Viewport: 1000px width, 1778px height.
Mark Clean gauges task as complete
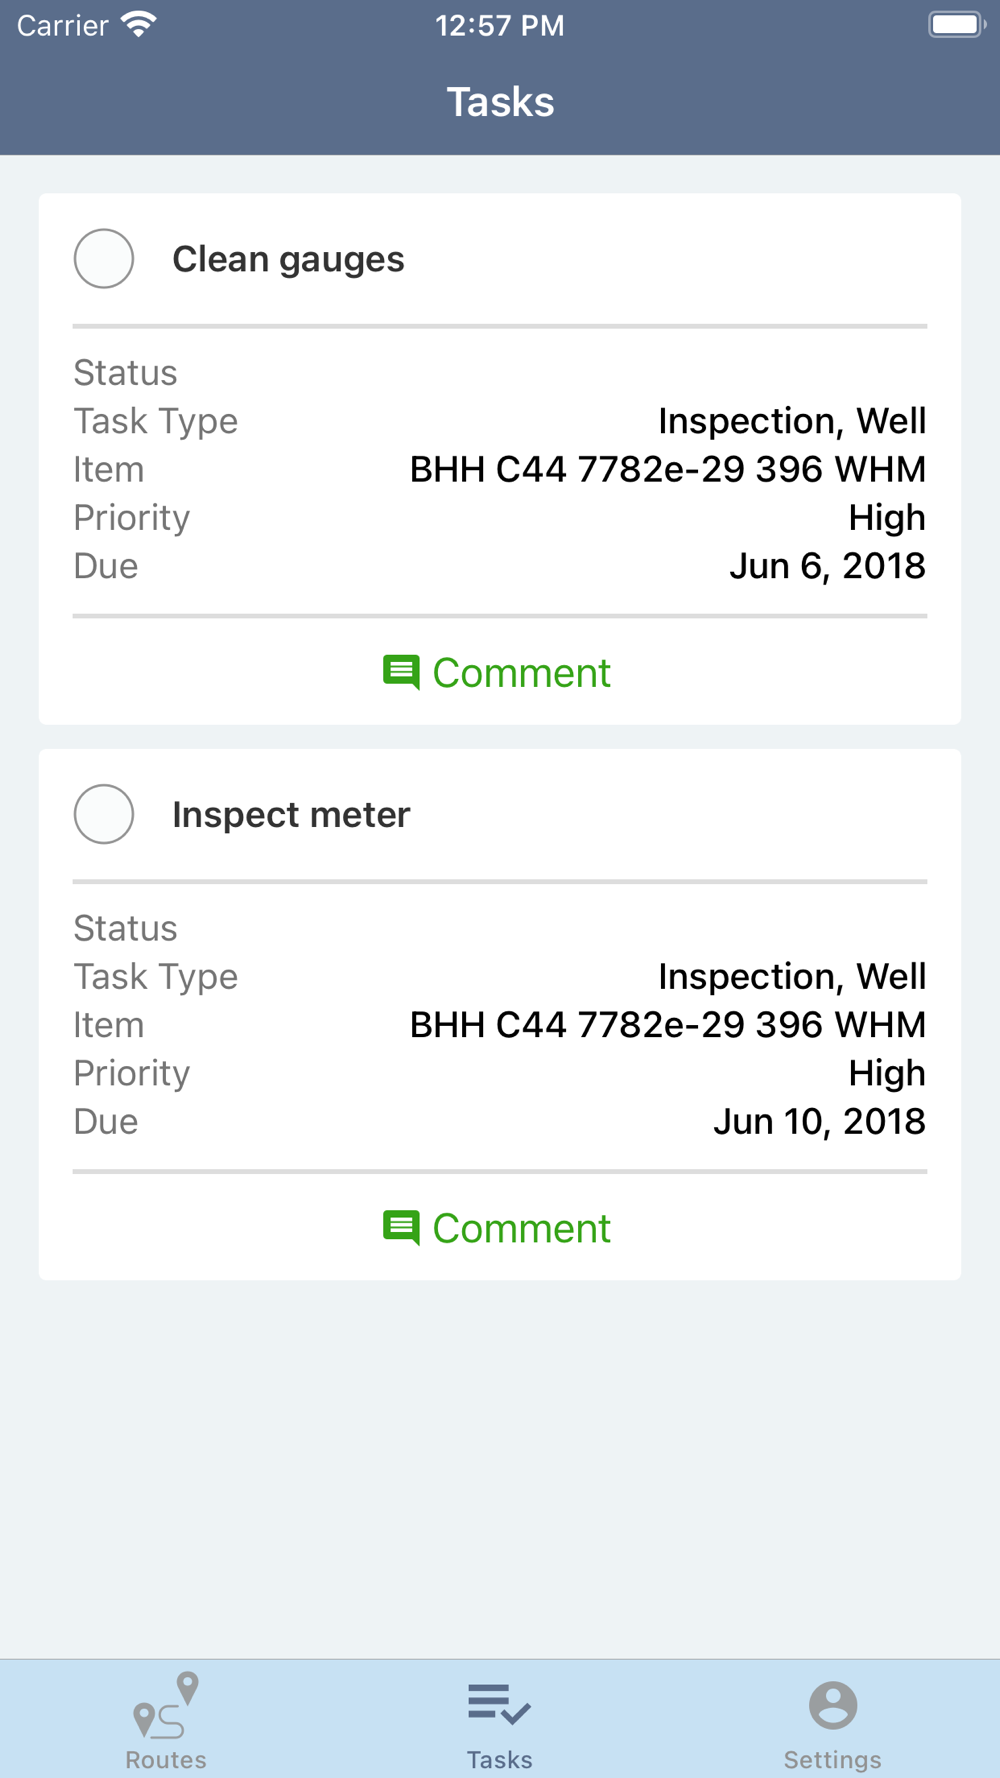(104, 259)
